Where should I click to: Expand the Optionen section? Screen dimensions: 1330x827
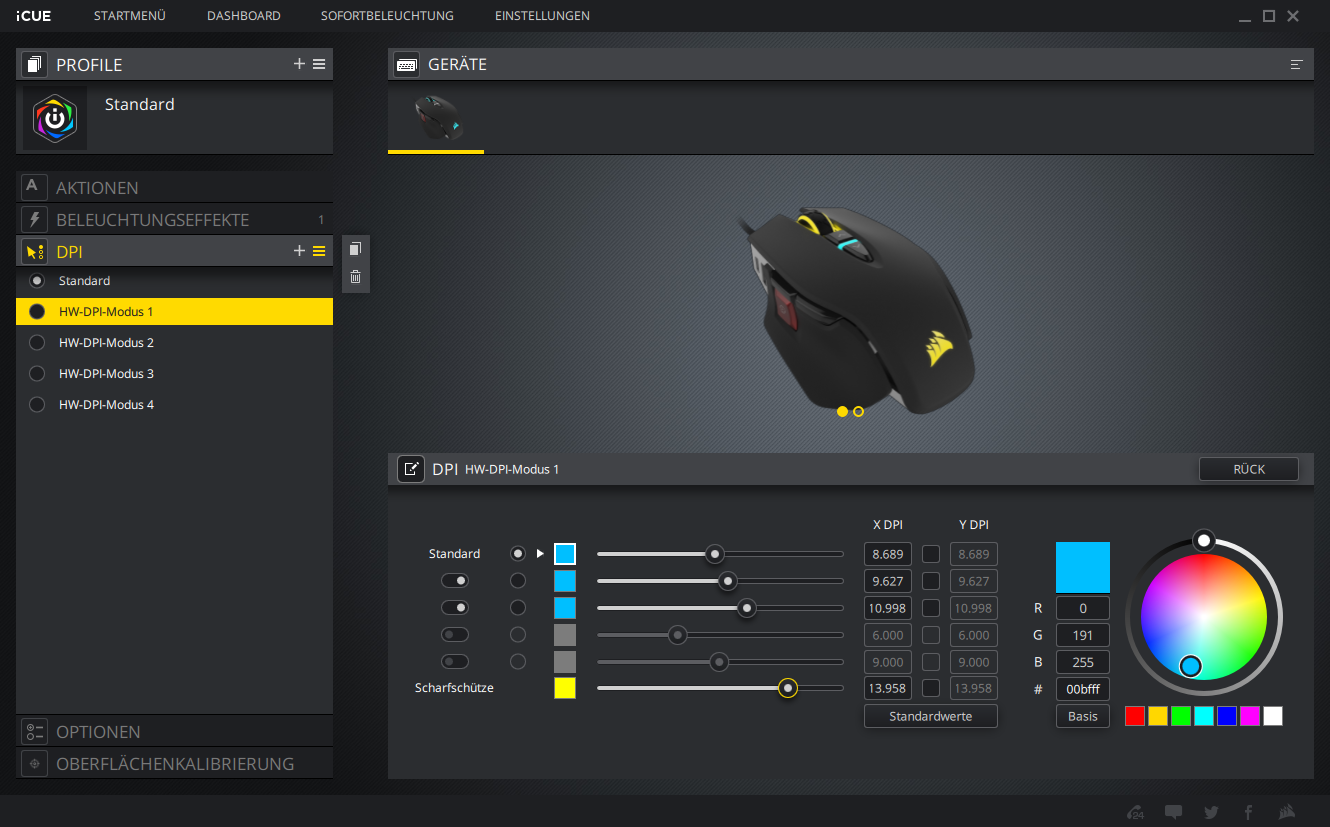pos(98,732)
